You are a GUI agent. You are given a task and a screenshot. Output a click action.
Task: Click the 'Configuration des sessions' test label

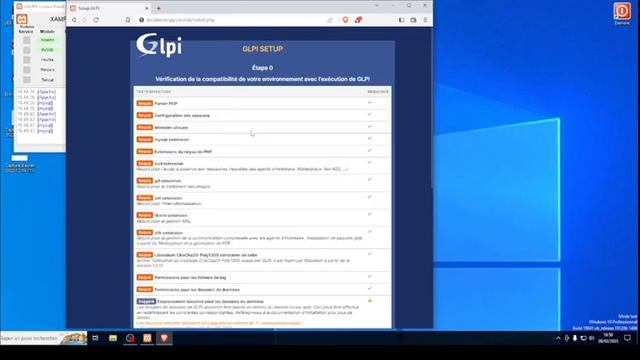point(182,116)
